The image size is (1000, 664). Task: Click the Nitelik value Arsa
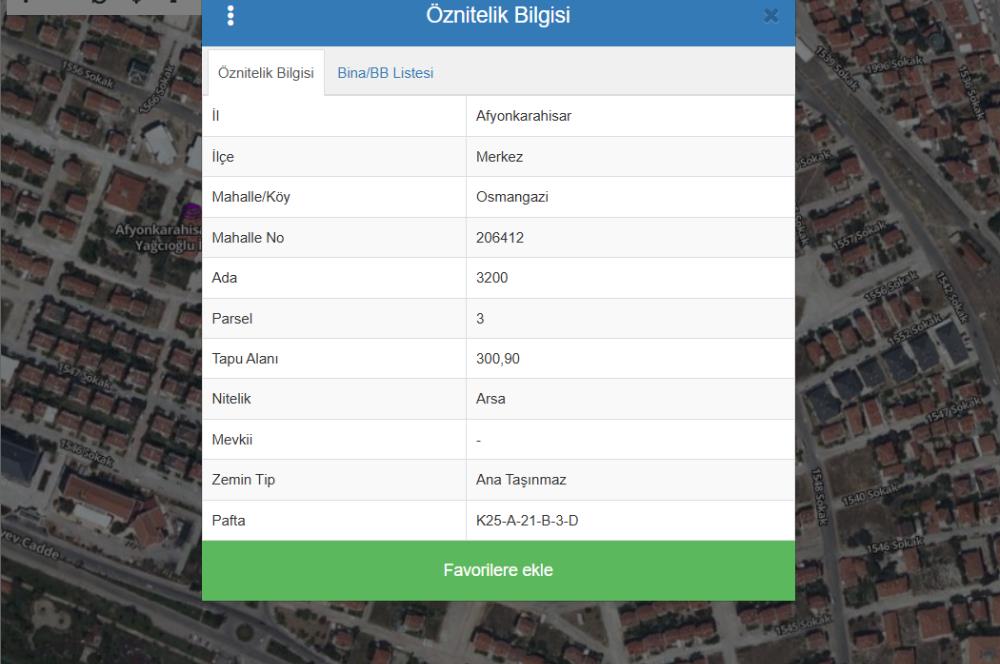(492, 398)
